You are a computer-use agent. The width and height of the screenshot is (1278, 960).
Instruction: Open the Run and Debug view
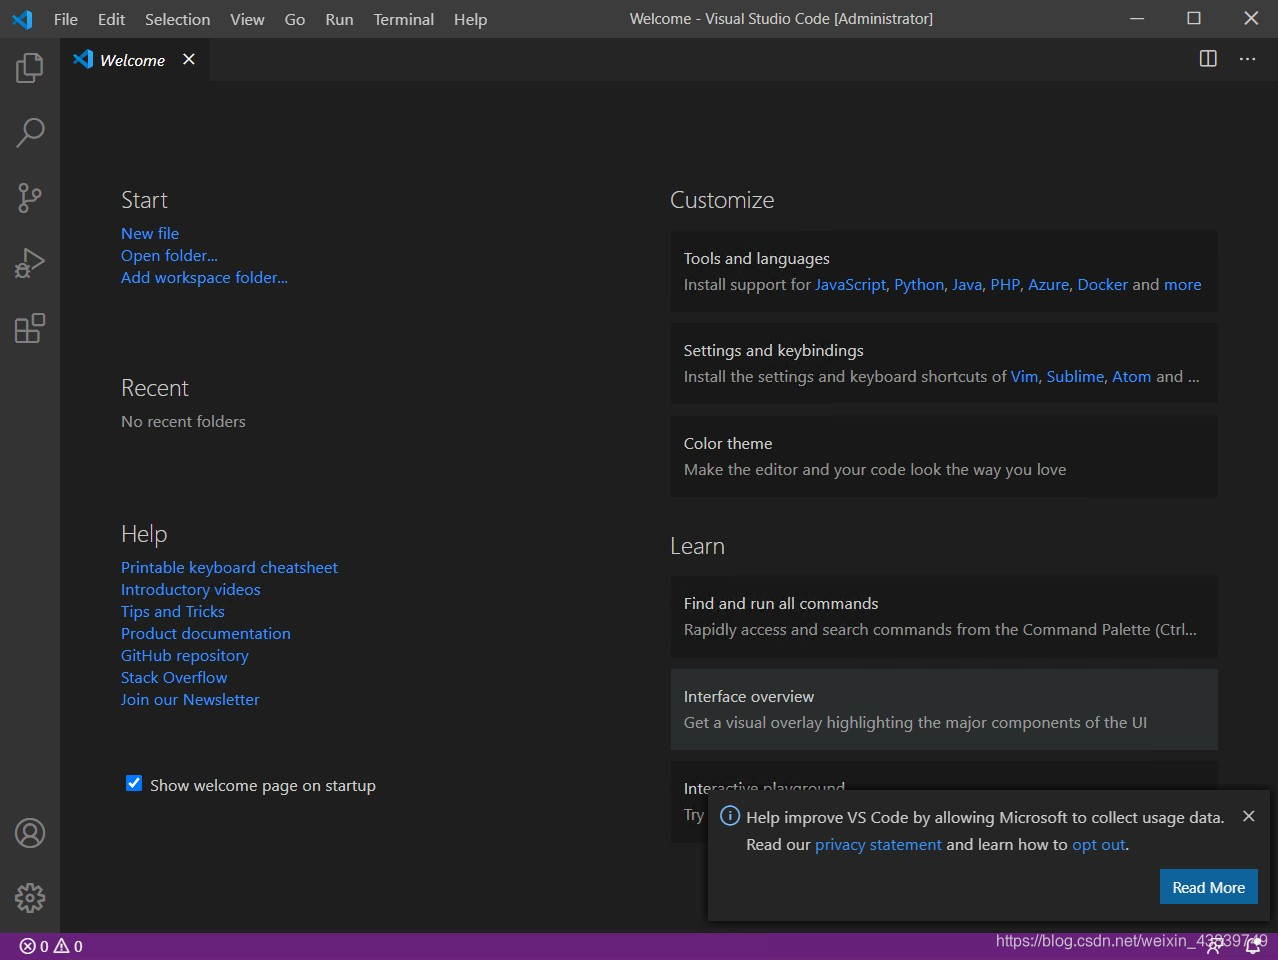coord(30,263)
